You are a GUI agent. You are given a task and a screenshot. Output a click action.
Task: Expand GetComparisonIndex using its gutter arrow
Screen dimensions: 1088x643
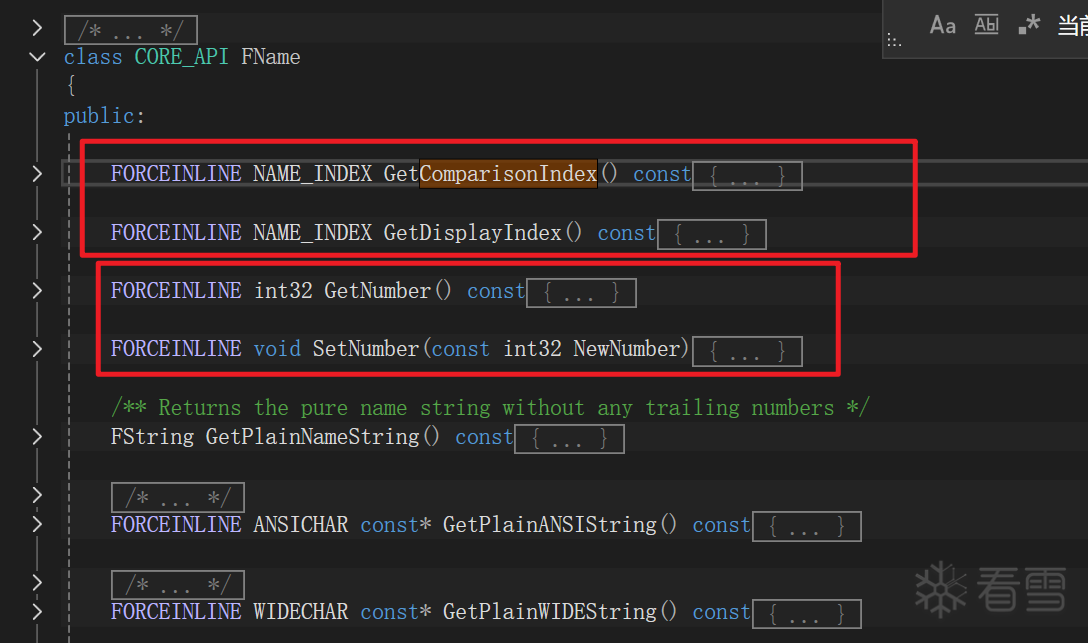click(37, 174)
